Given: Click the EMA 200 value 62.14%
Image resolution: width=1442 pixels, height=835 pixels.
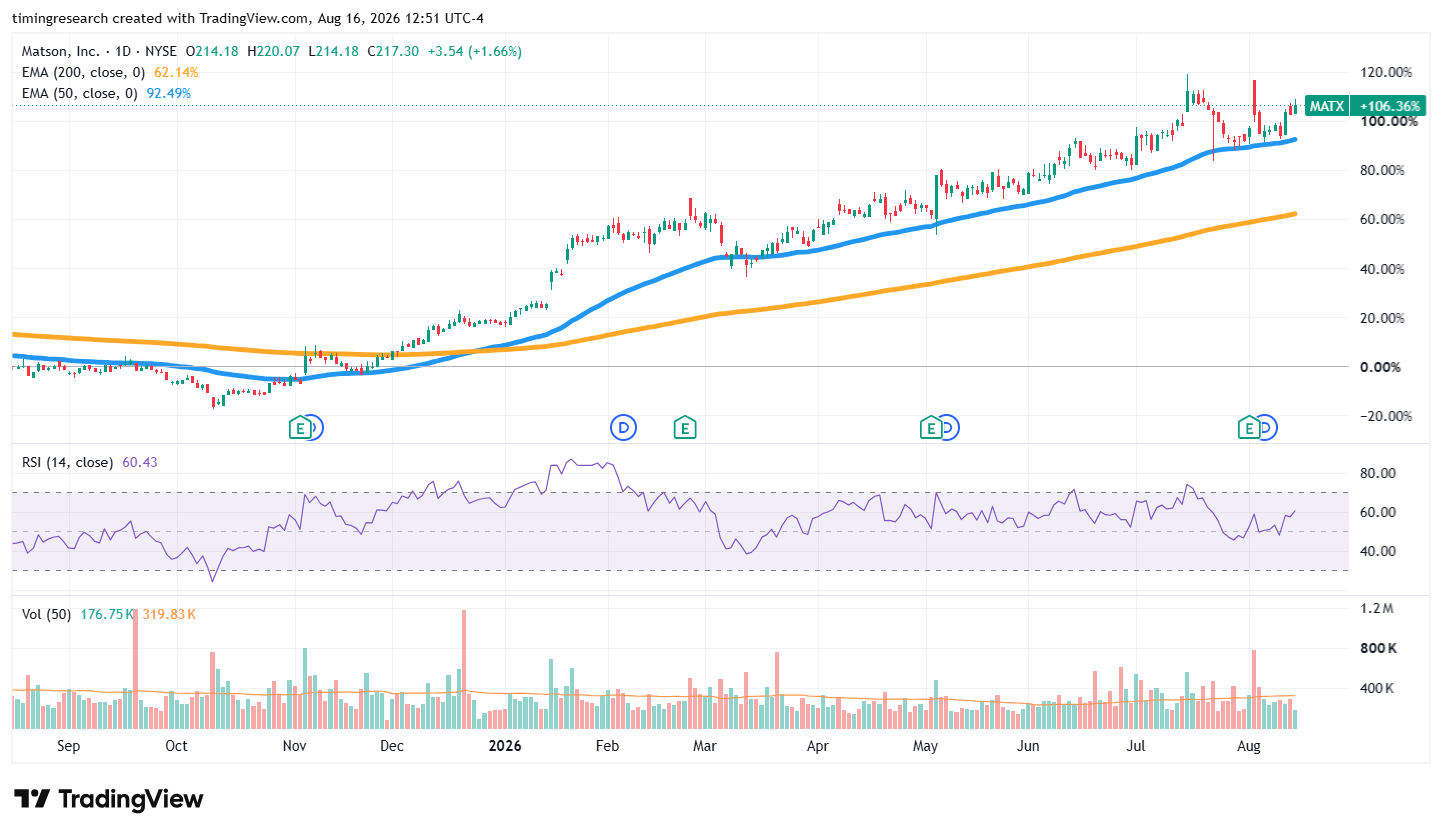Looking at the screenshot, I should (x=176, y=72).
